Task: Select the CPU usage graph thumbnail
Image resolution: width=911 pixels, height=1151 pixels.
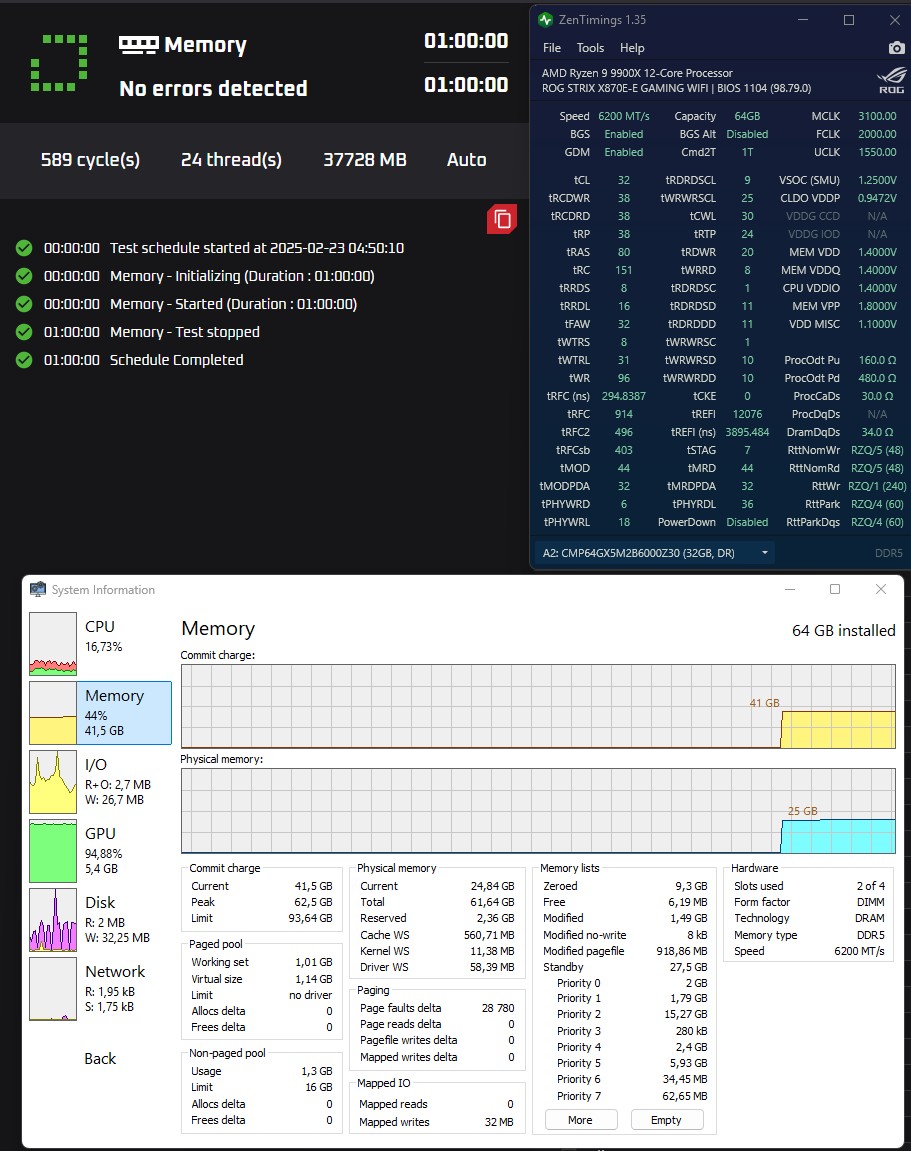Action: point(53,644)
